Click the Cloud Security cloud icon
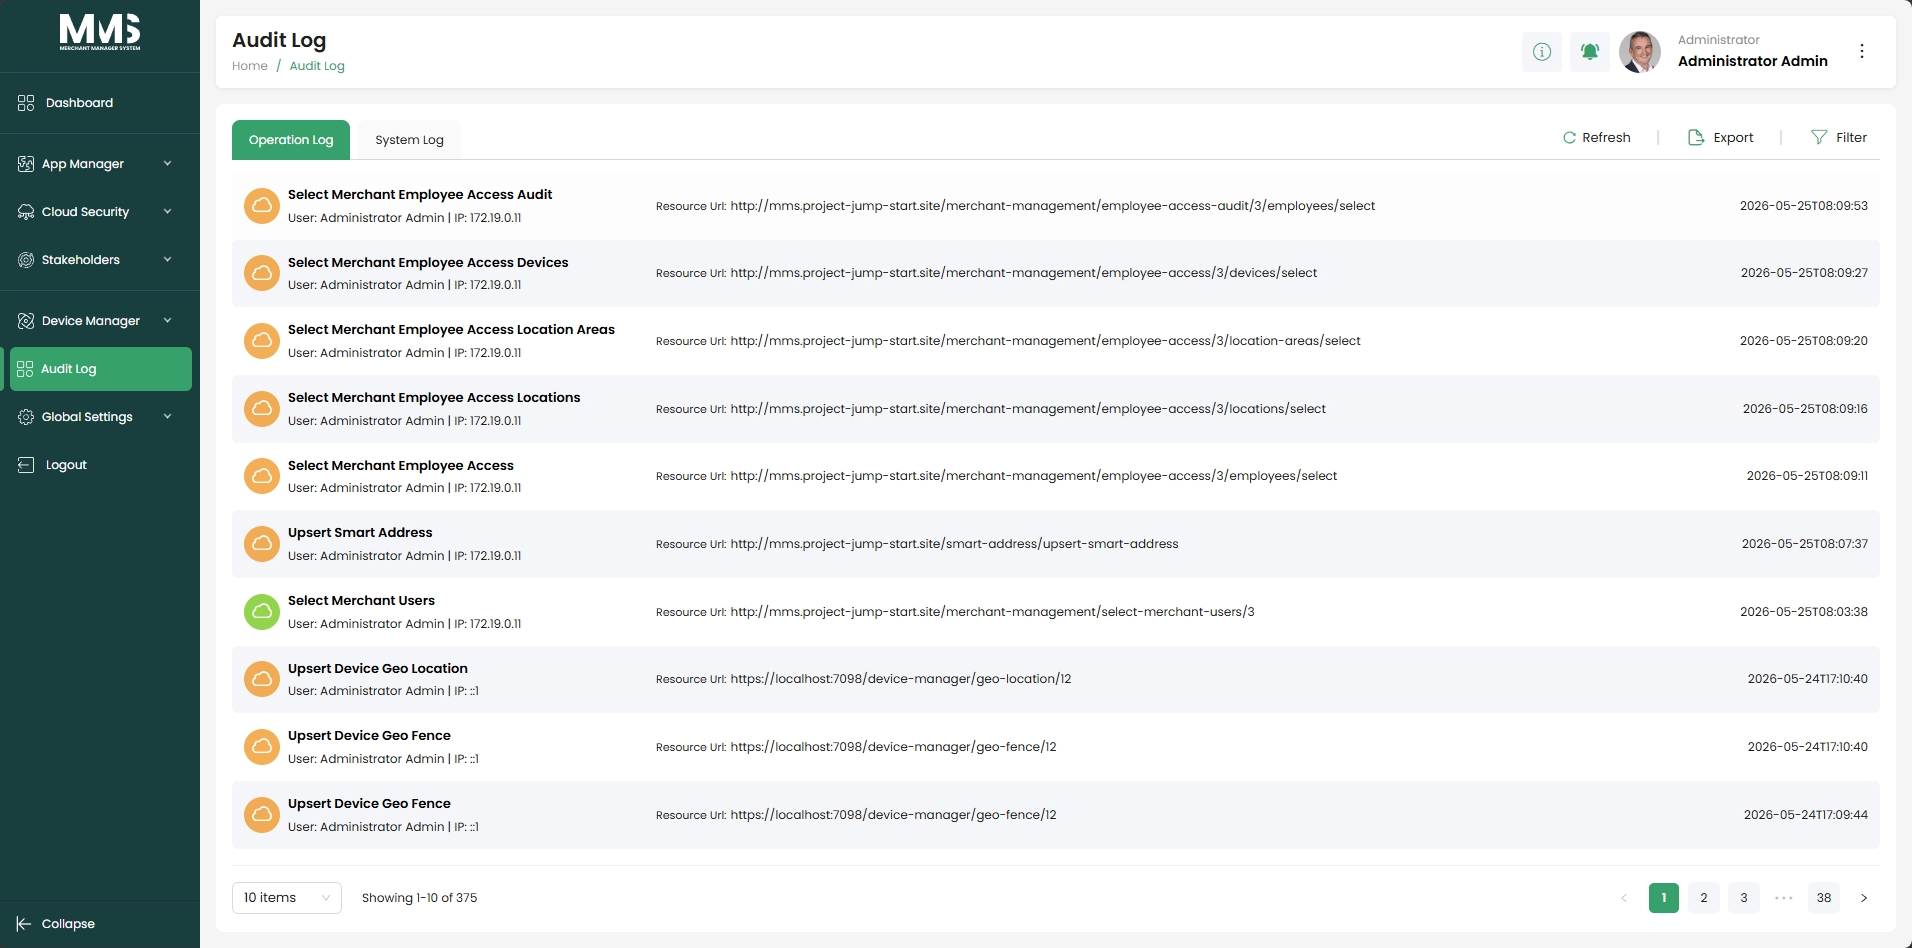This screenshot has height=948, width=1912. pyautogui.click(x=26, y=212)
